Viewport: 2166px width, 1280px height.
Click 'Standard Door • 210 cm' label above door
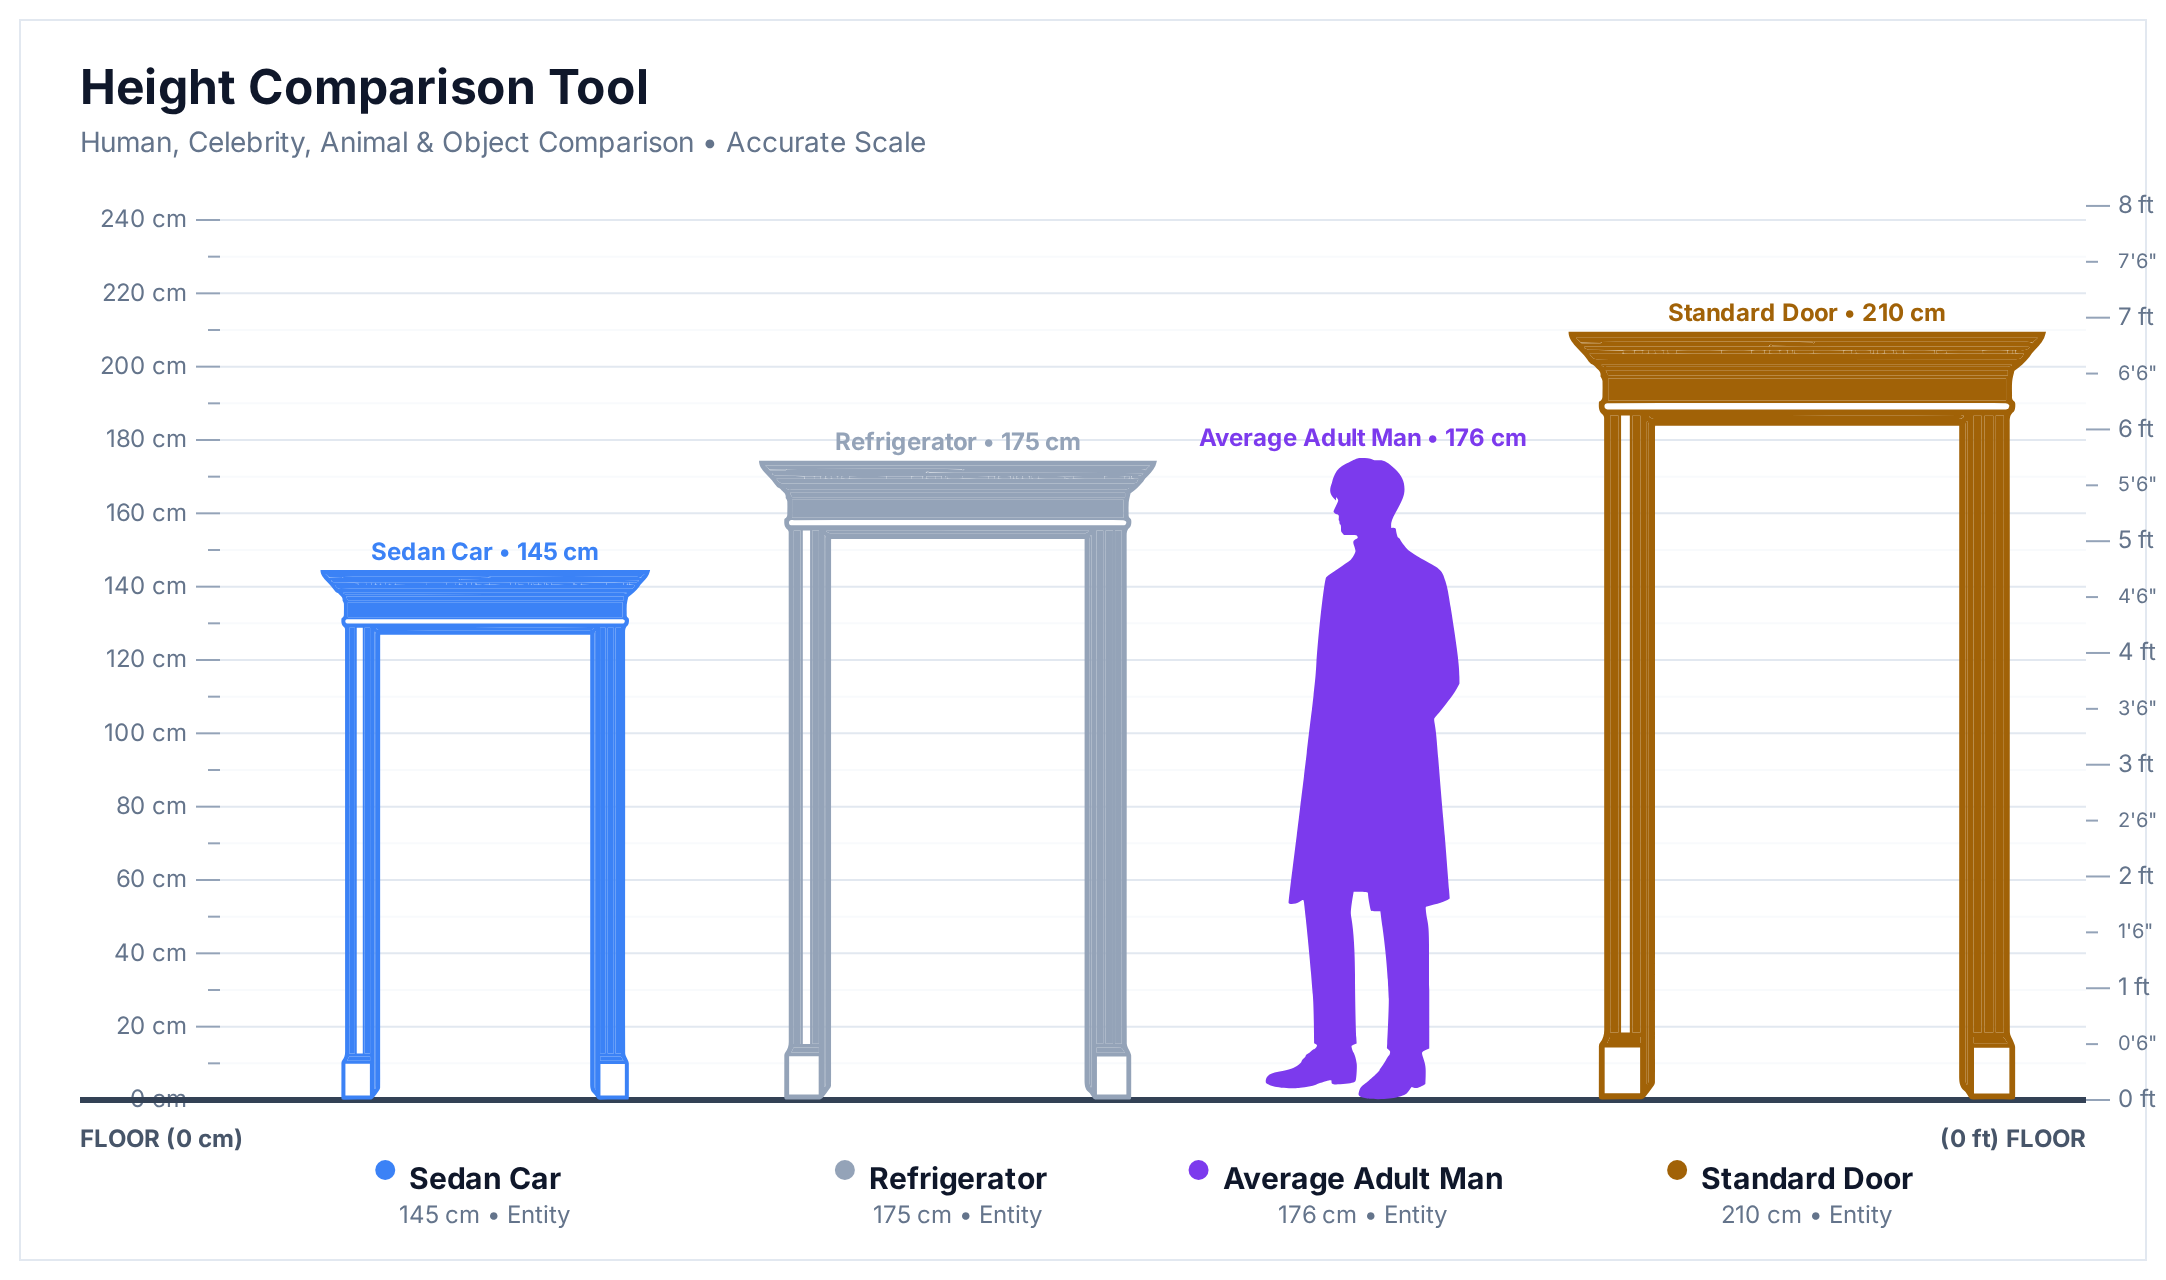click(1807, 313)
